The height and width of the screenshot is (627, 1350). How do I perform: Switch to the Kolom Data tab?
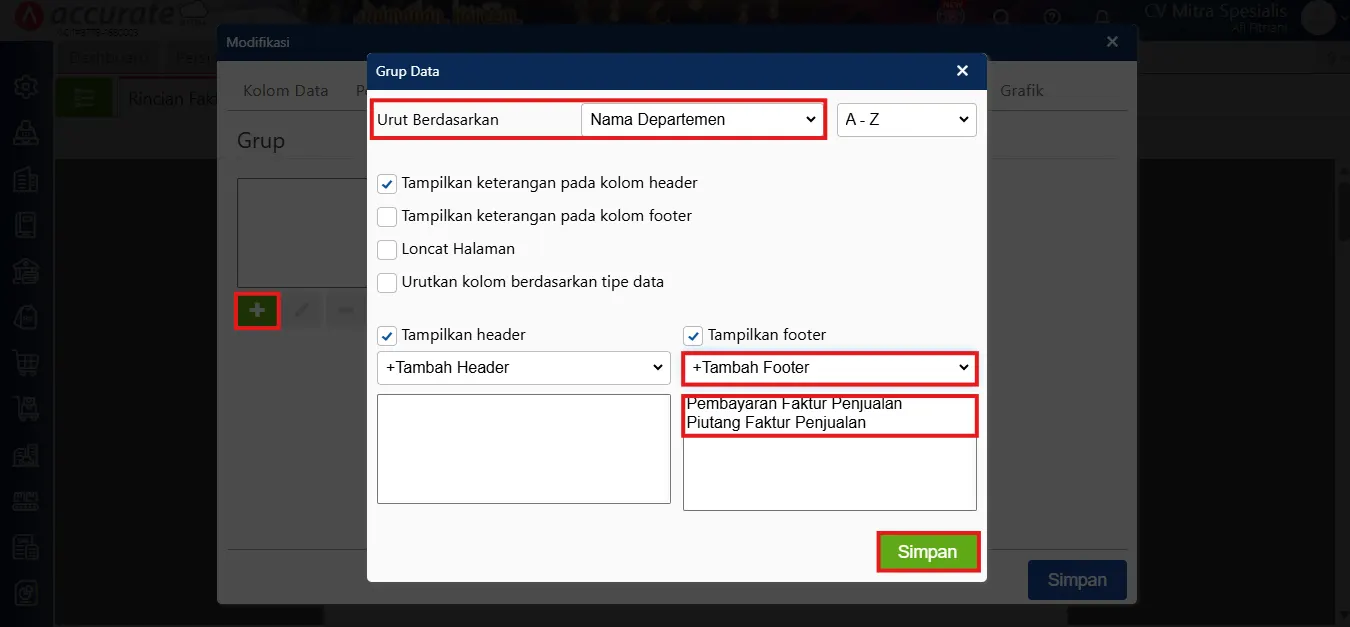pyautogui.click(x=285, y=90)
